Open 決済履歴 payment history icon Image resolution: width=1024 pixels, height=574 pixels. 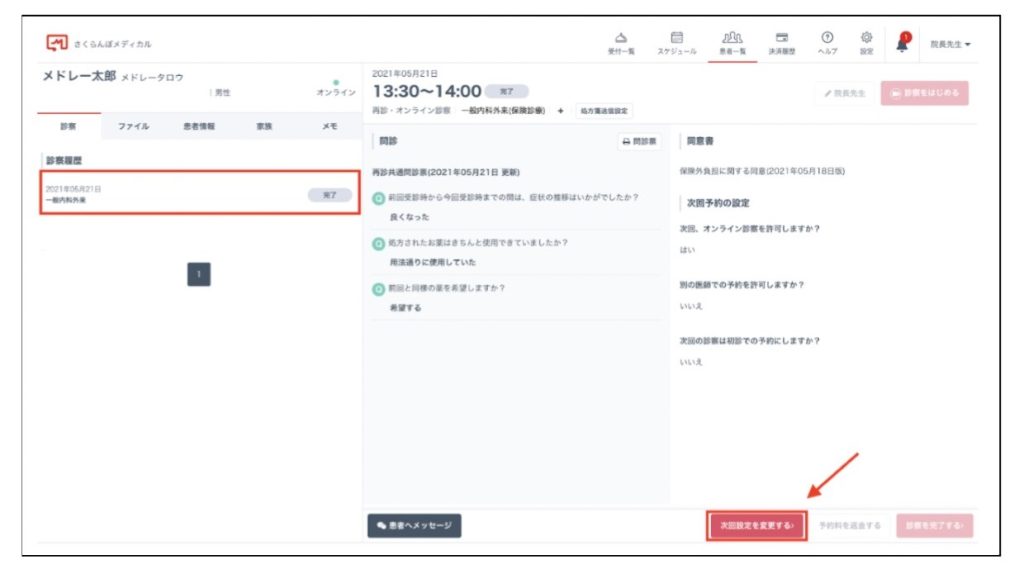click(782, 38)
